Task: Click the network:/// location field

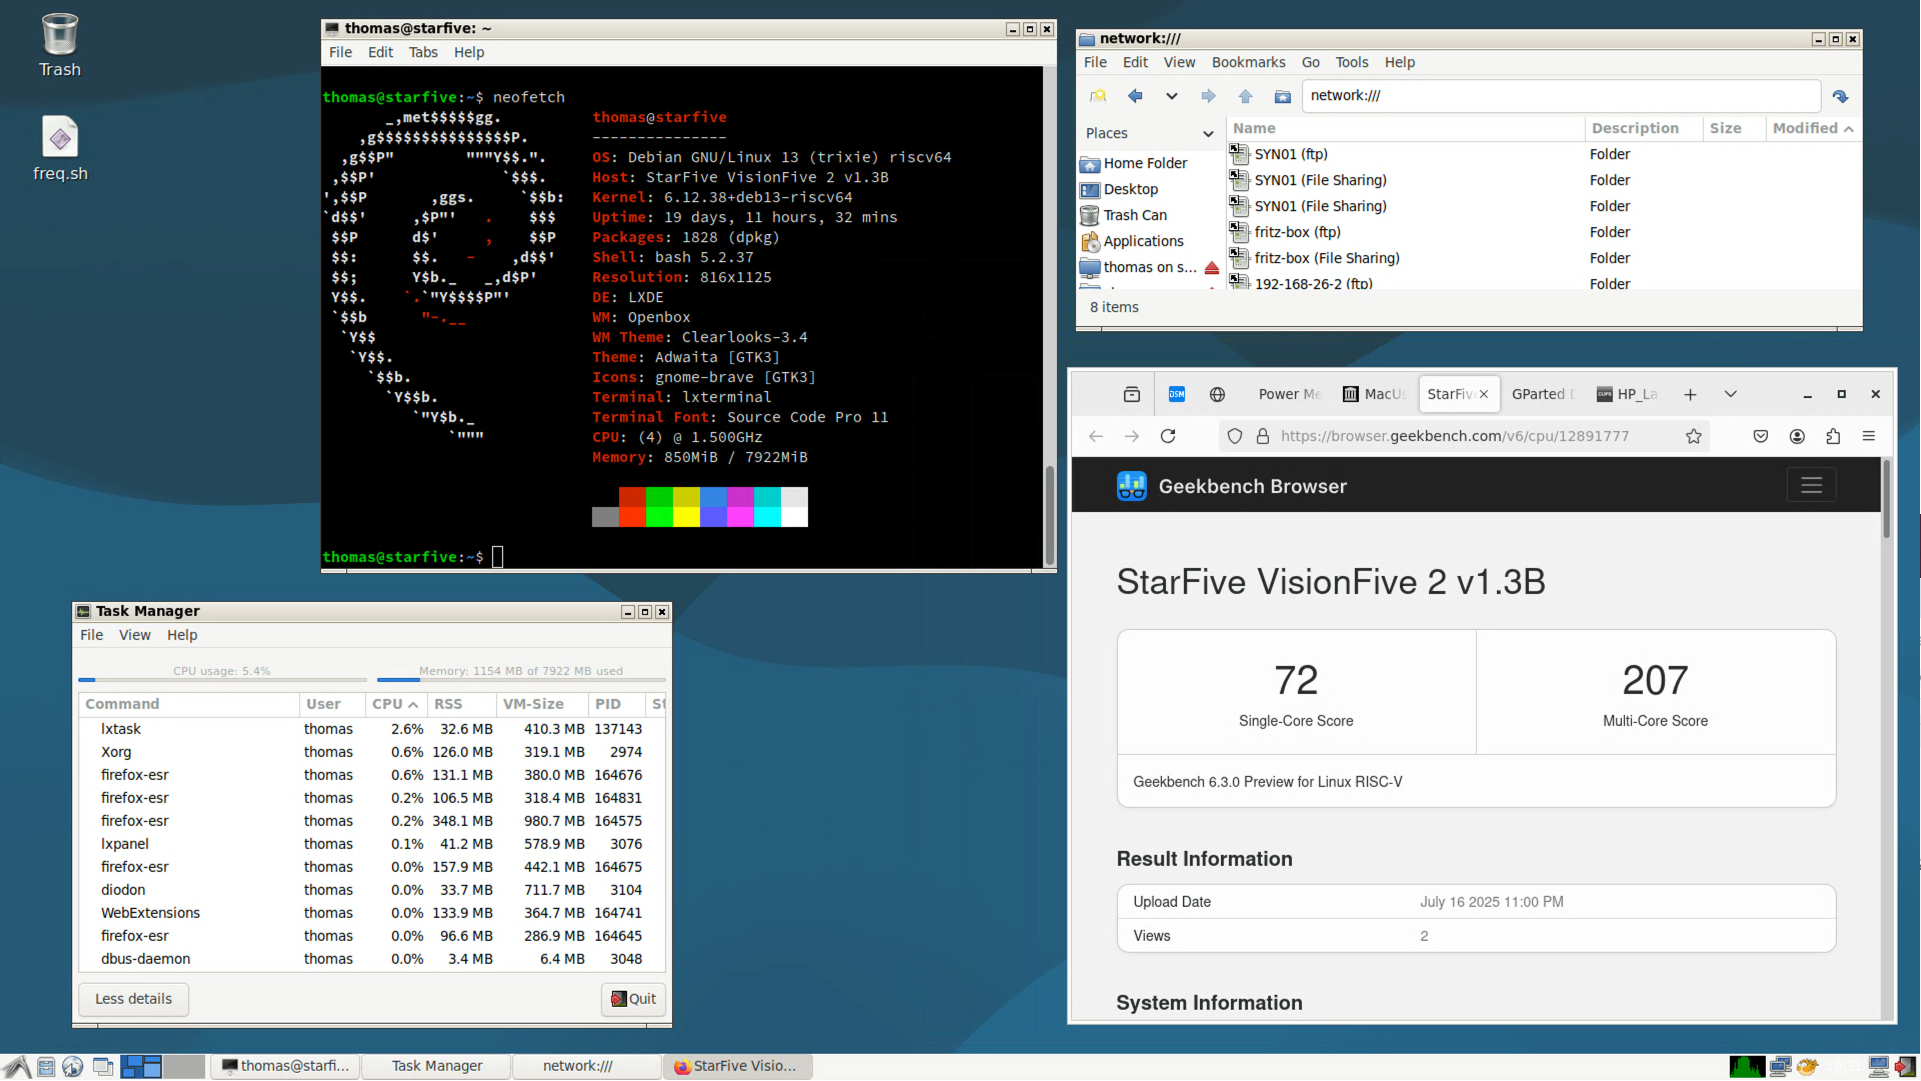Action: pyautogui.click(x=1560, y=96)
